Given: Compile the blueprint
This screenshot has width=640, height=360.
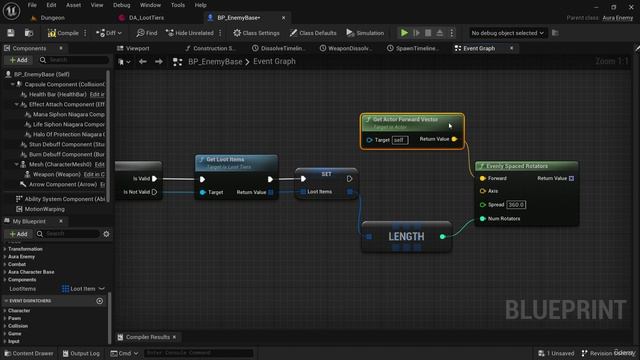Looking at the screenshot, I should [x=63, y=33].
